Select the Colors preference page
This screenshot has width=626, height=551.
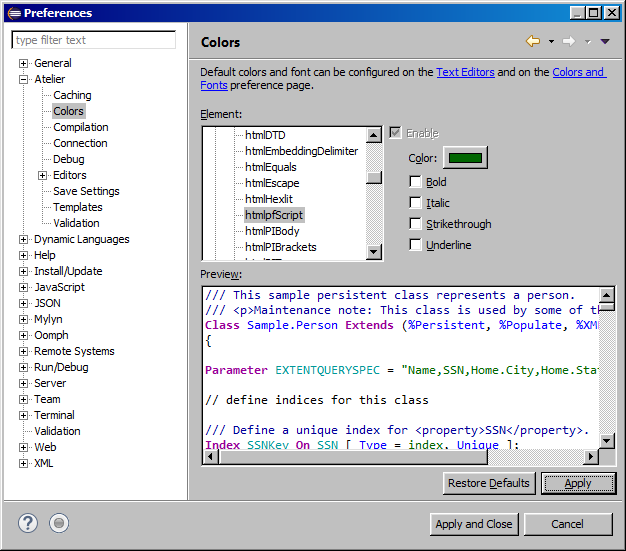point(68,111)
